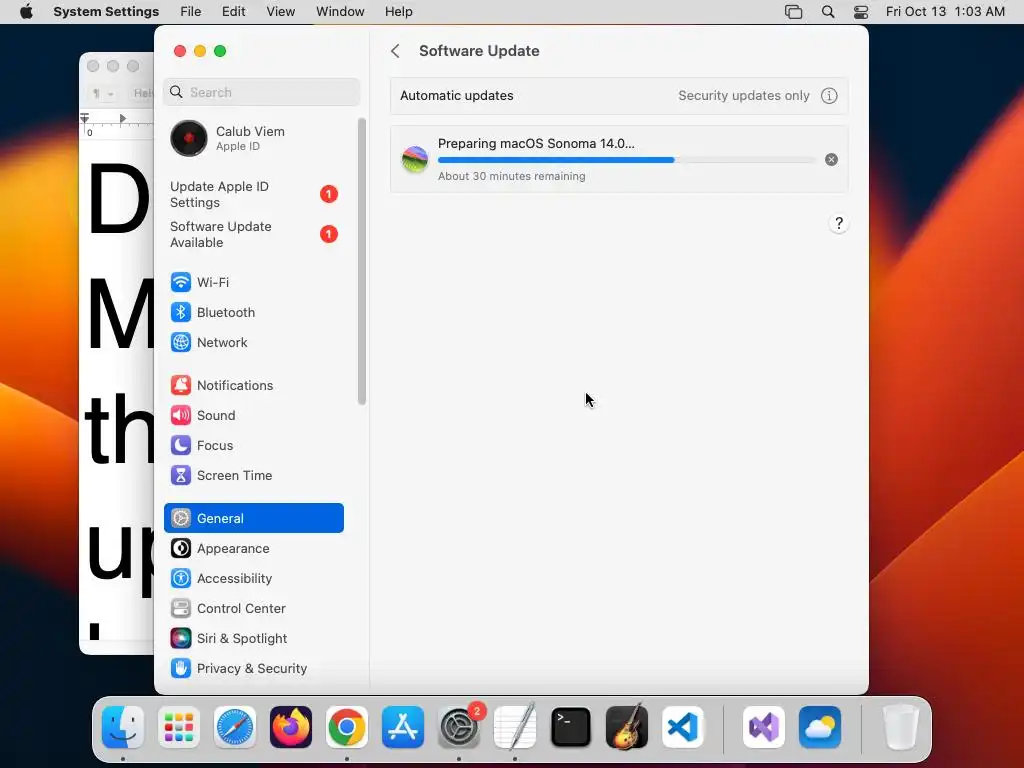Open Focus settings pane
Screen dimensions: 1024x768
pos(253,445)
